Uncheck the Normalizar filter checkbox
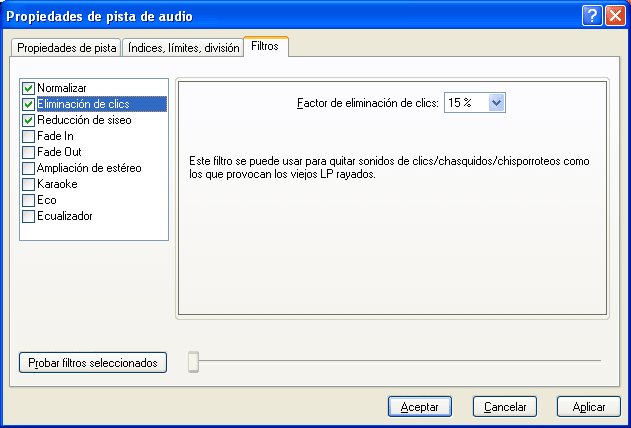Image resolution: width=631 pixels, height=428 pixels. coord(29,88)
